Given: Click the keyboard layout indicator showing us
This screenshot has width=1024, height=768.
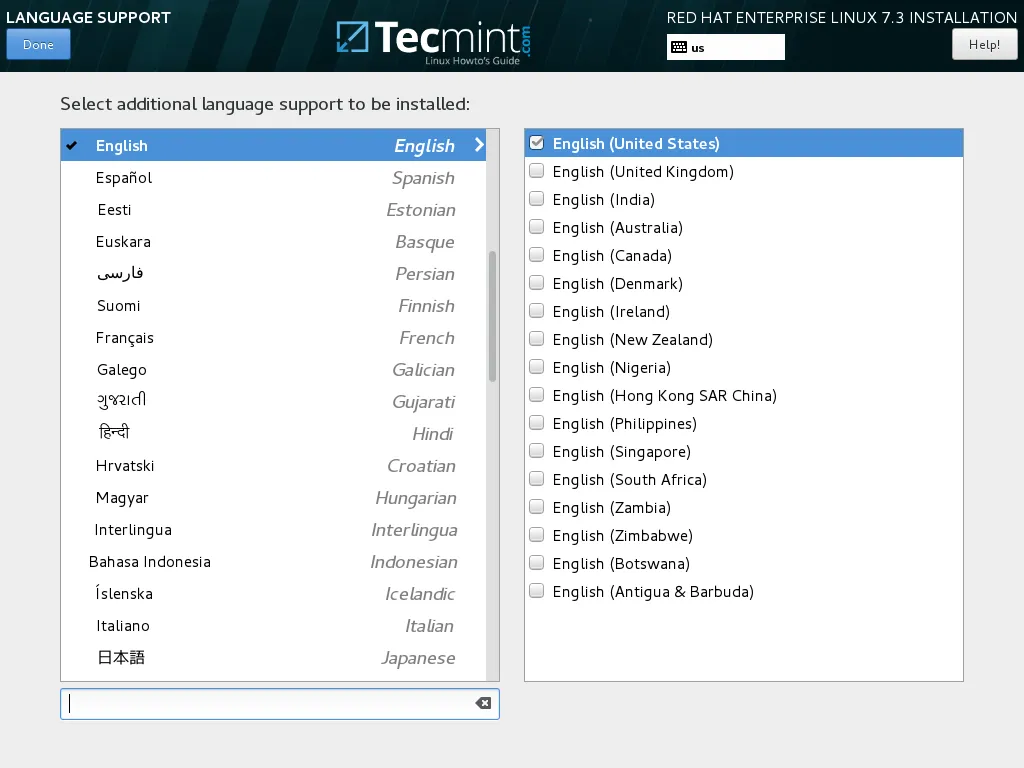Looking at the screenshot, I should (725, 46).
